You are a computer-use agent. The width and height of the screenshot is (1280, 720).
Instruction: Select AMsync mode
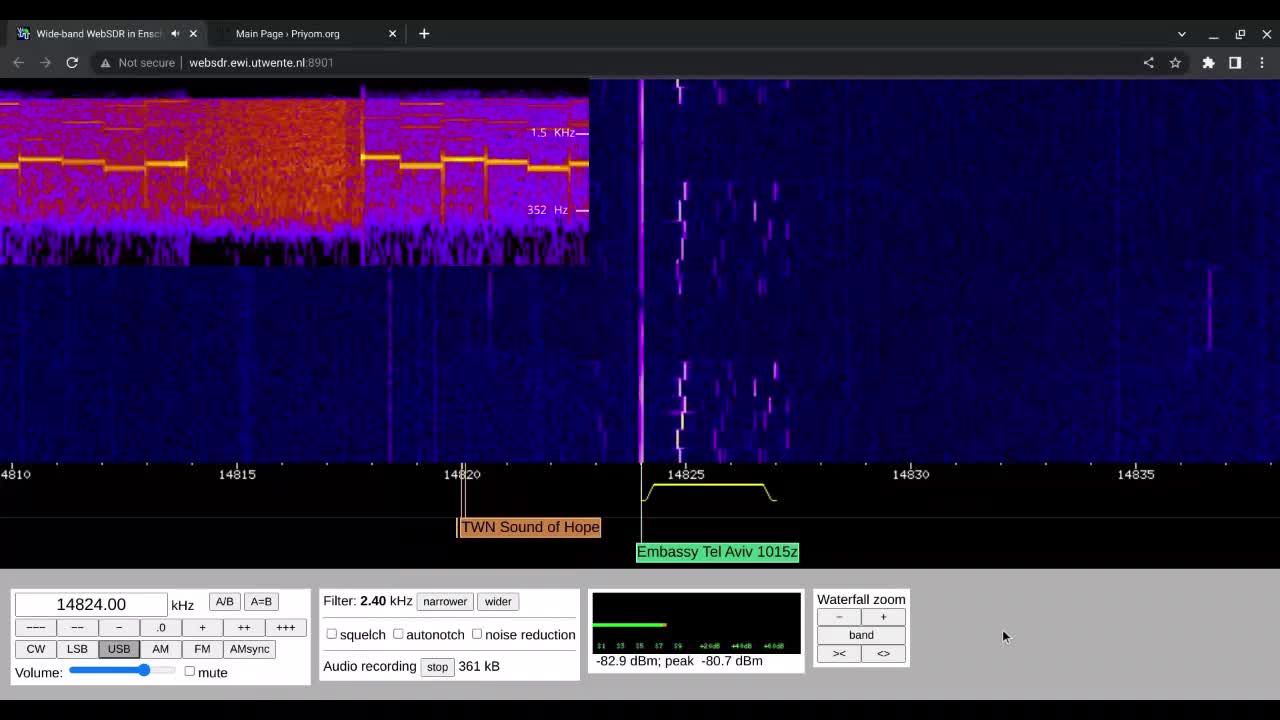(249, 649)
